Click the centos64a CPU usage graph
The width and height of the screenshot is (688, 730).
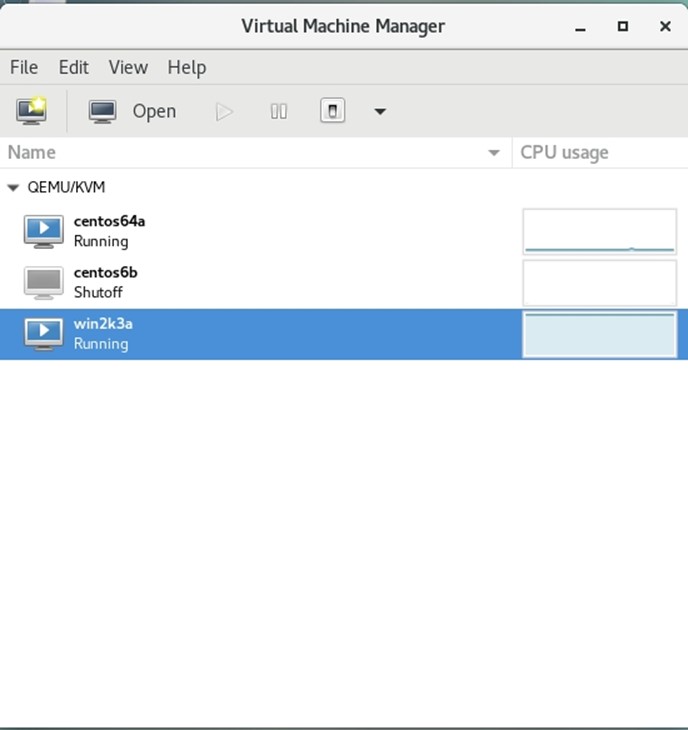click(600, 231)
